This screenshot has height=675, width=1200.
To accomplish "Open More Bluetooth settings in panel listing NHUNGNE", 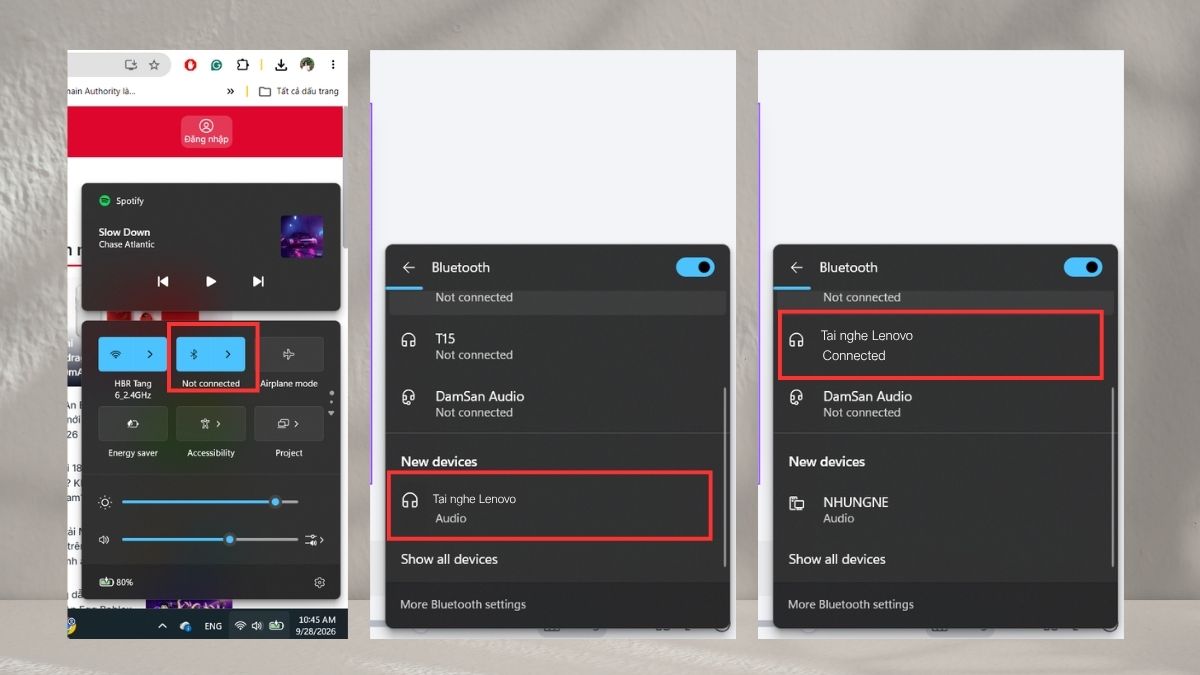I will 851,604.
